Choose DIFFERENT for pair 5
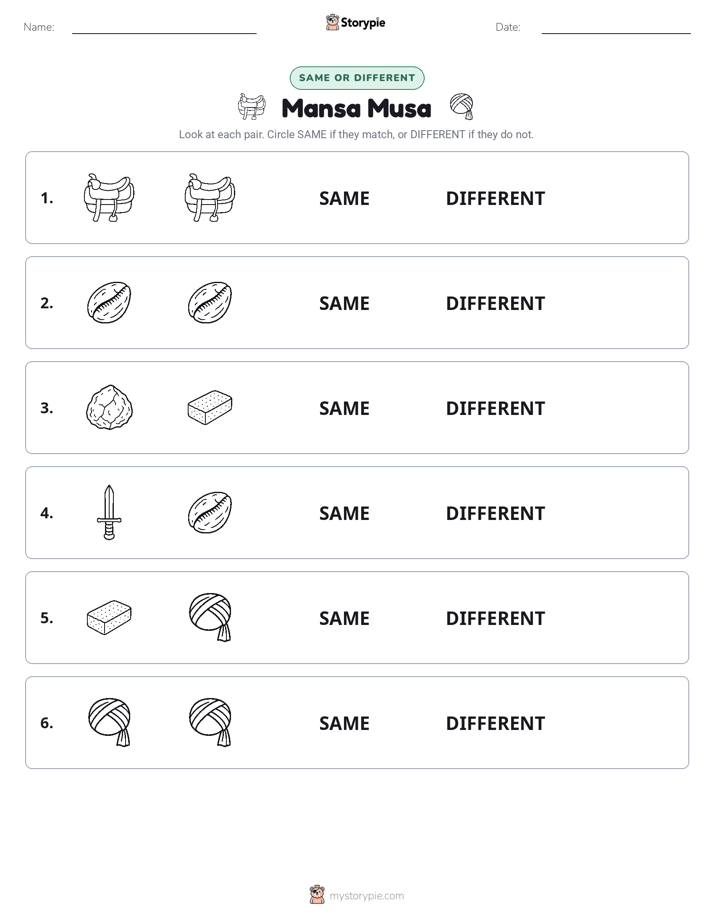 pos(495,618)
